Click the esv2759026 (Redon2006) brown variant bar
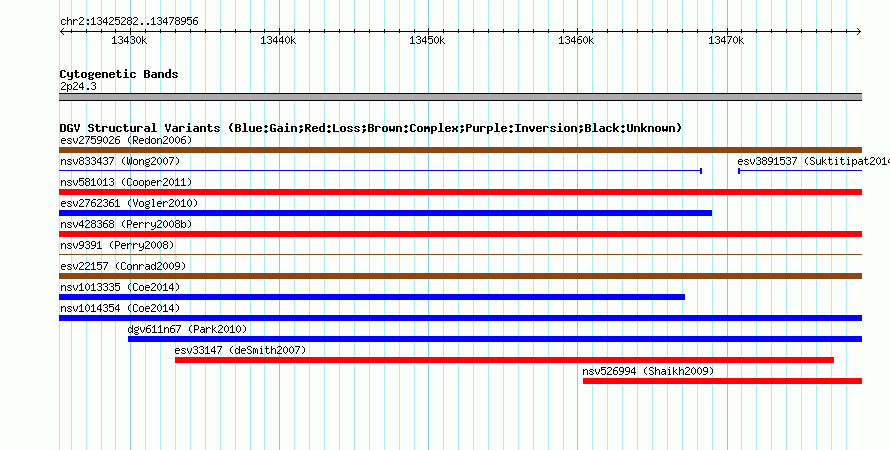 460,150
